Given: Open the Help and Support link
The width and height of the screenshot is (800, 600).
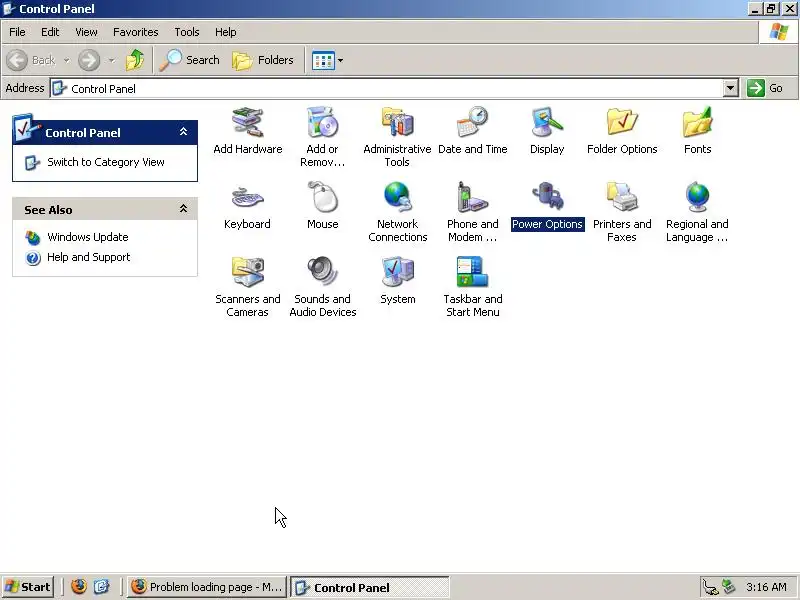Looking at the screenshot, I should click(88, 257).
